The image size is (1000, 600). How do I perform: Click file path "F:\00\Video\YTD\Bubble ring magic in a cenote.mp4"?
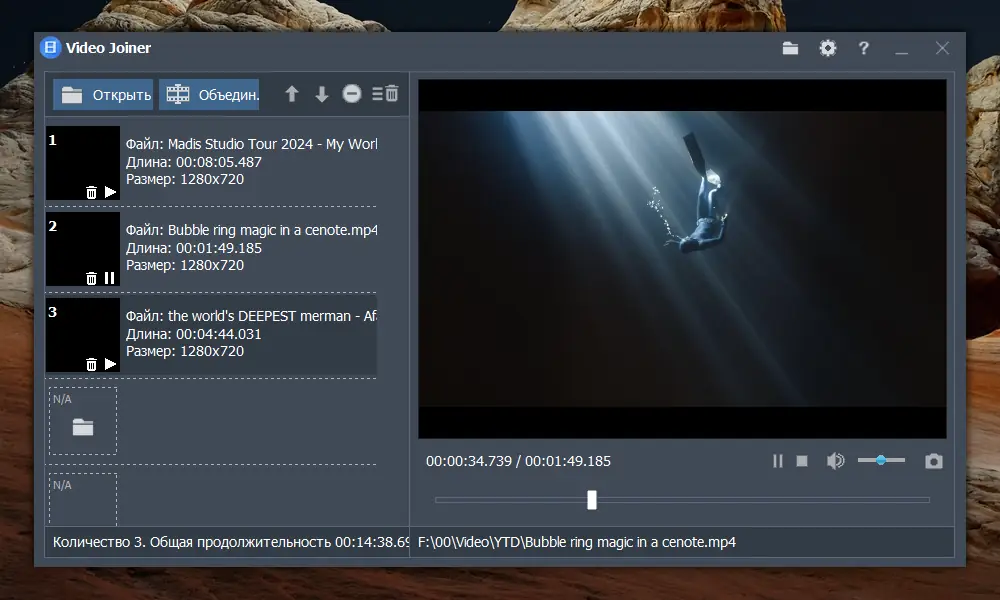point(577,542)
